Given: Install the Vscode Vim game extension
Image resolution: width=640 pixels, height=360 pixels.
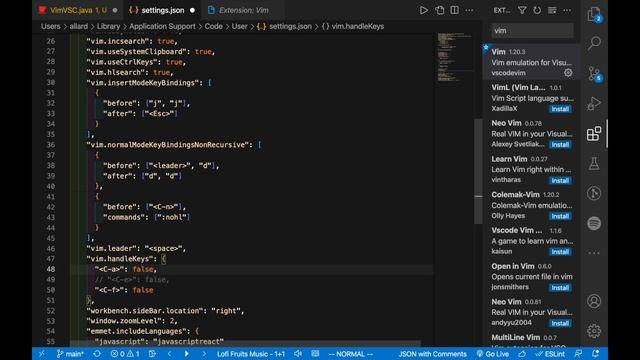Looking at the screenshot, I should [560, 252].
